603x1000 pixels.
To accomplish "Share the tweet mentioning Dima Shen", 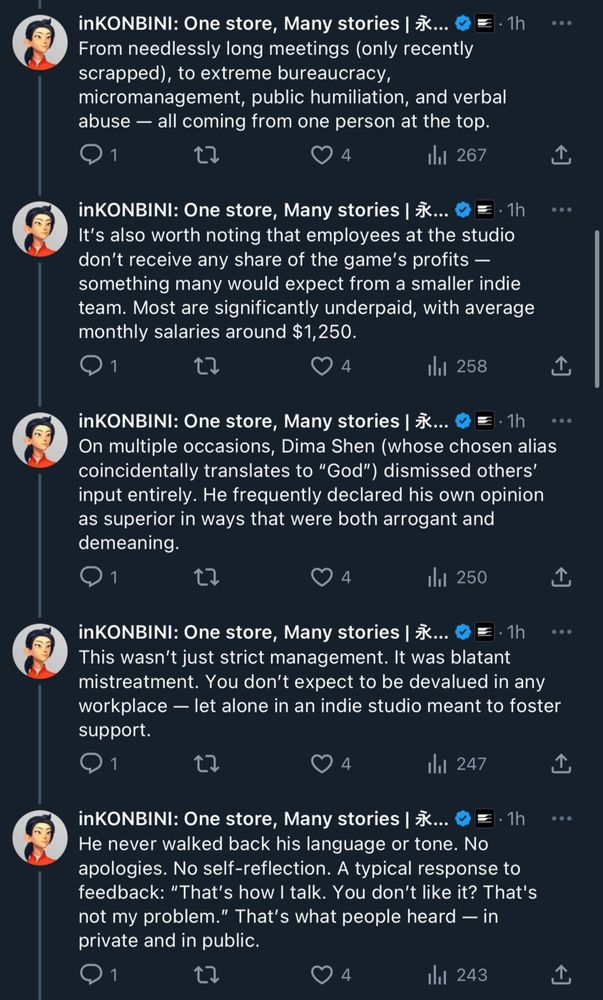I will [560, 577].
